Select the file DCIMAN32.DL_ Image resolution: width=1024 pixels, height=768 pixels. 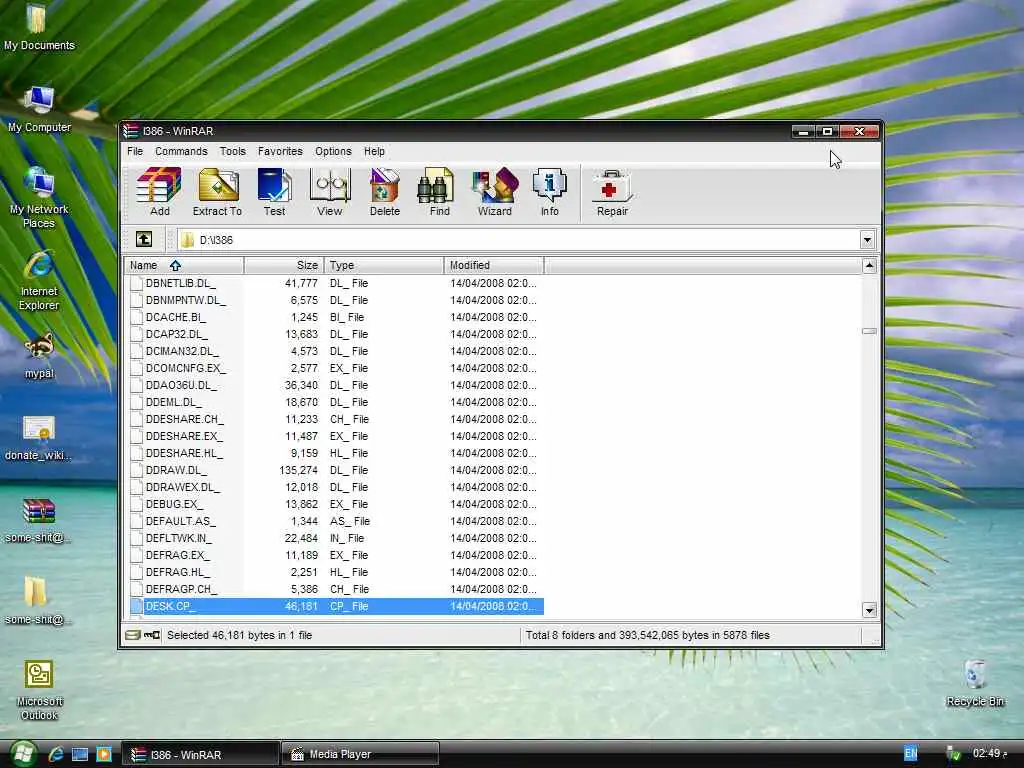(x=182, y=351)
